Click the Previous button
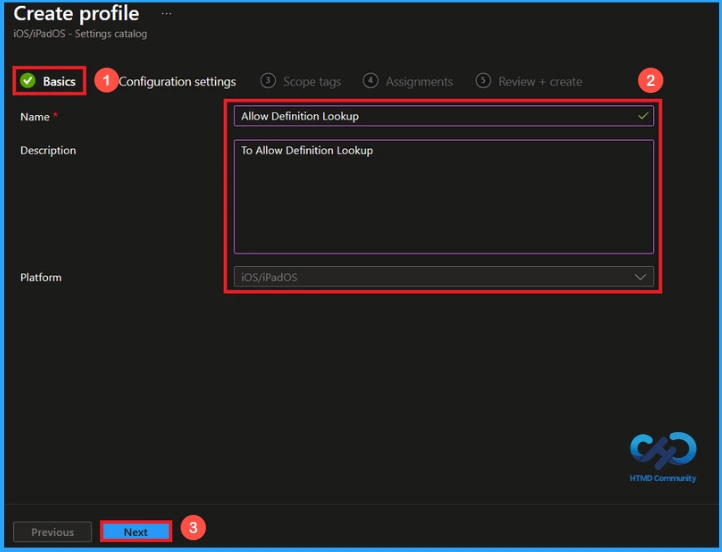 [52, 532]
